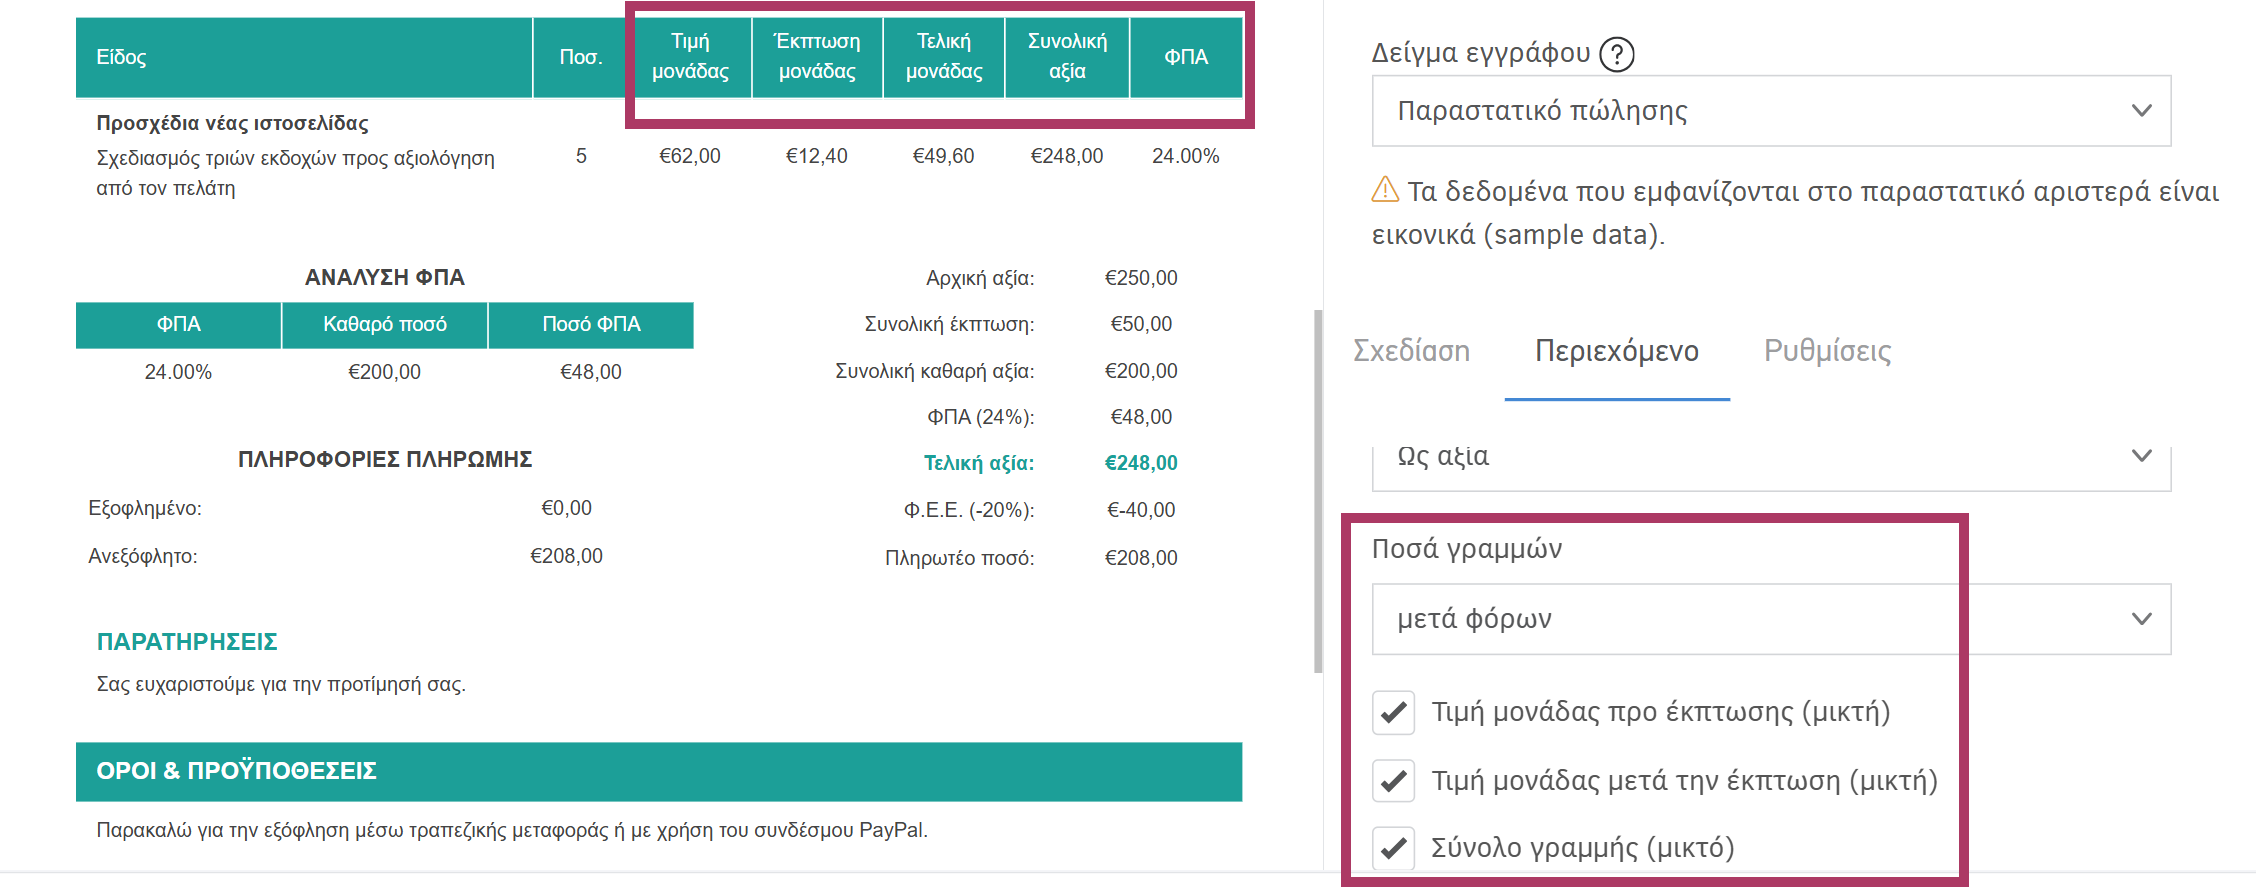Select the Τιμή μονάδας column header
Viewport: 2256px width, 892px height.
(x=690, y=57)
